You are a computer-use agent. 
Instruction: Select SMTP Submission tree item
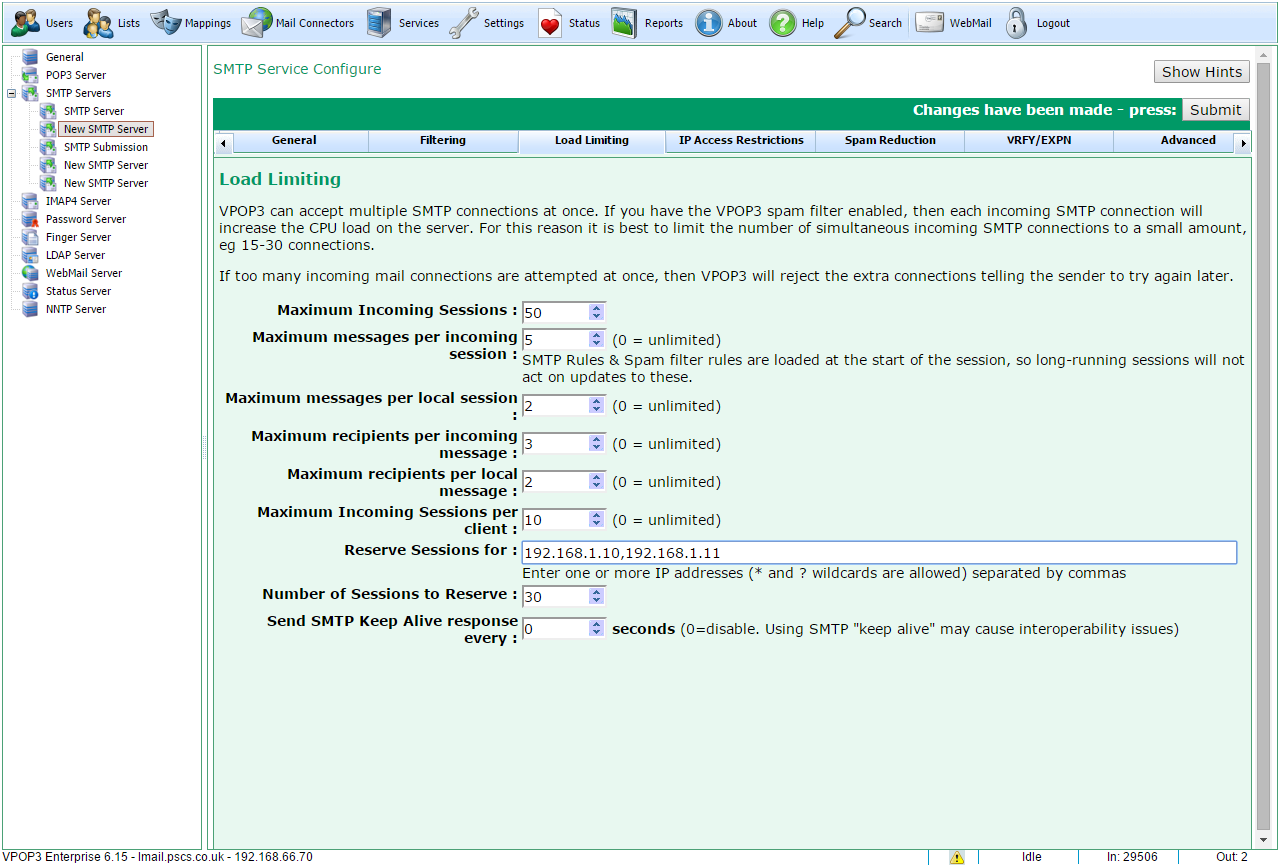point(106,147)
